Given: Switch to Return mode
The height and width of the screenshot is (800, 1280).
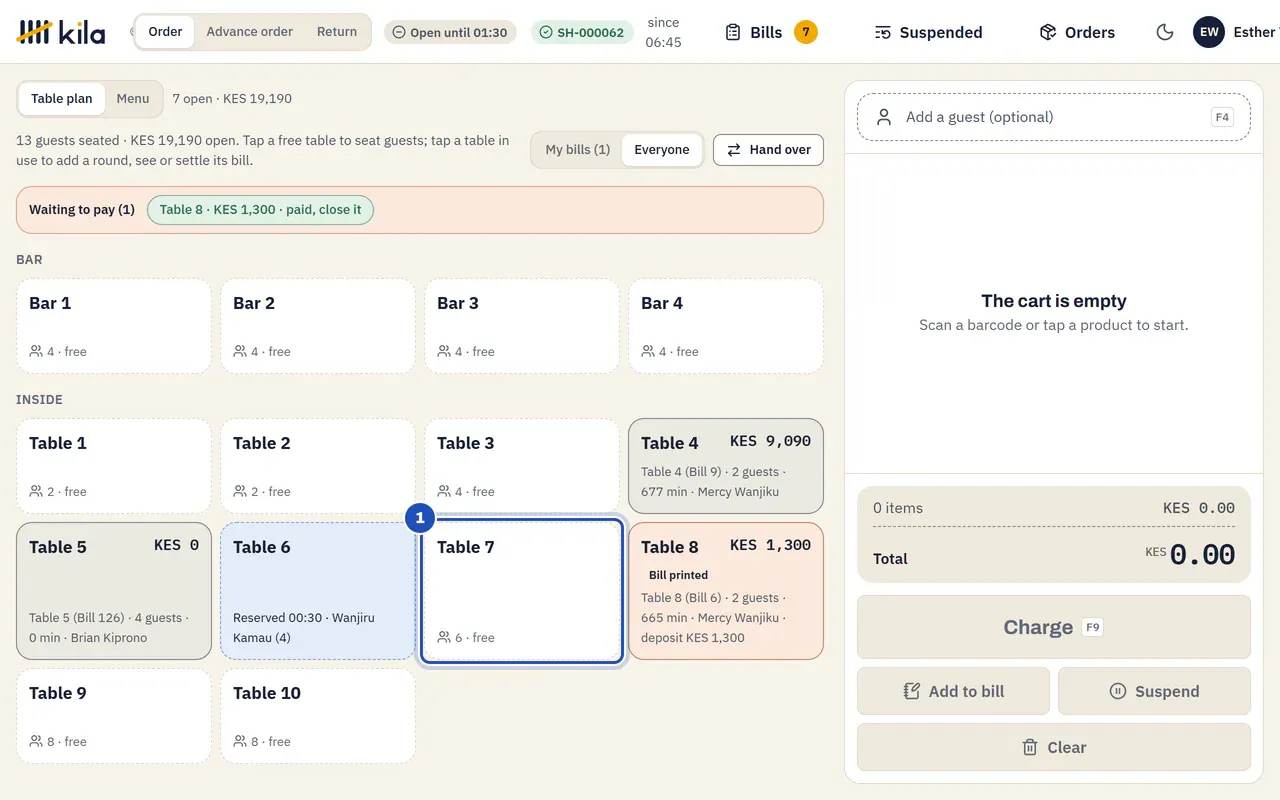Looking at the screenshot, I should click(x=337, y=32).
